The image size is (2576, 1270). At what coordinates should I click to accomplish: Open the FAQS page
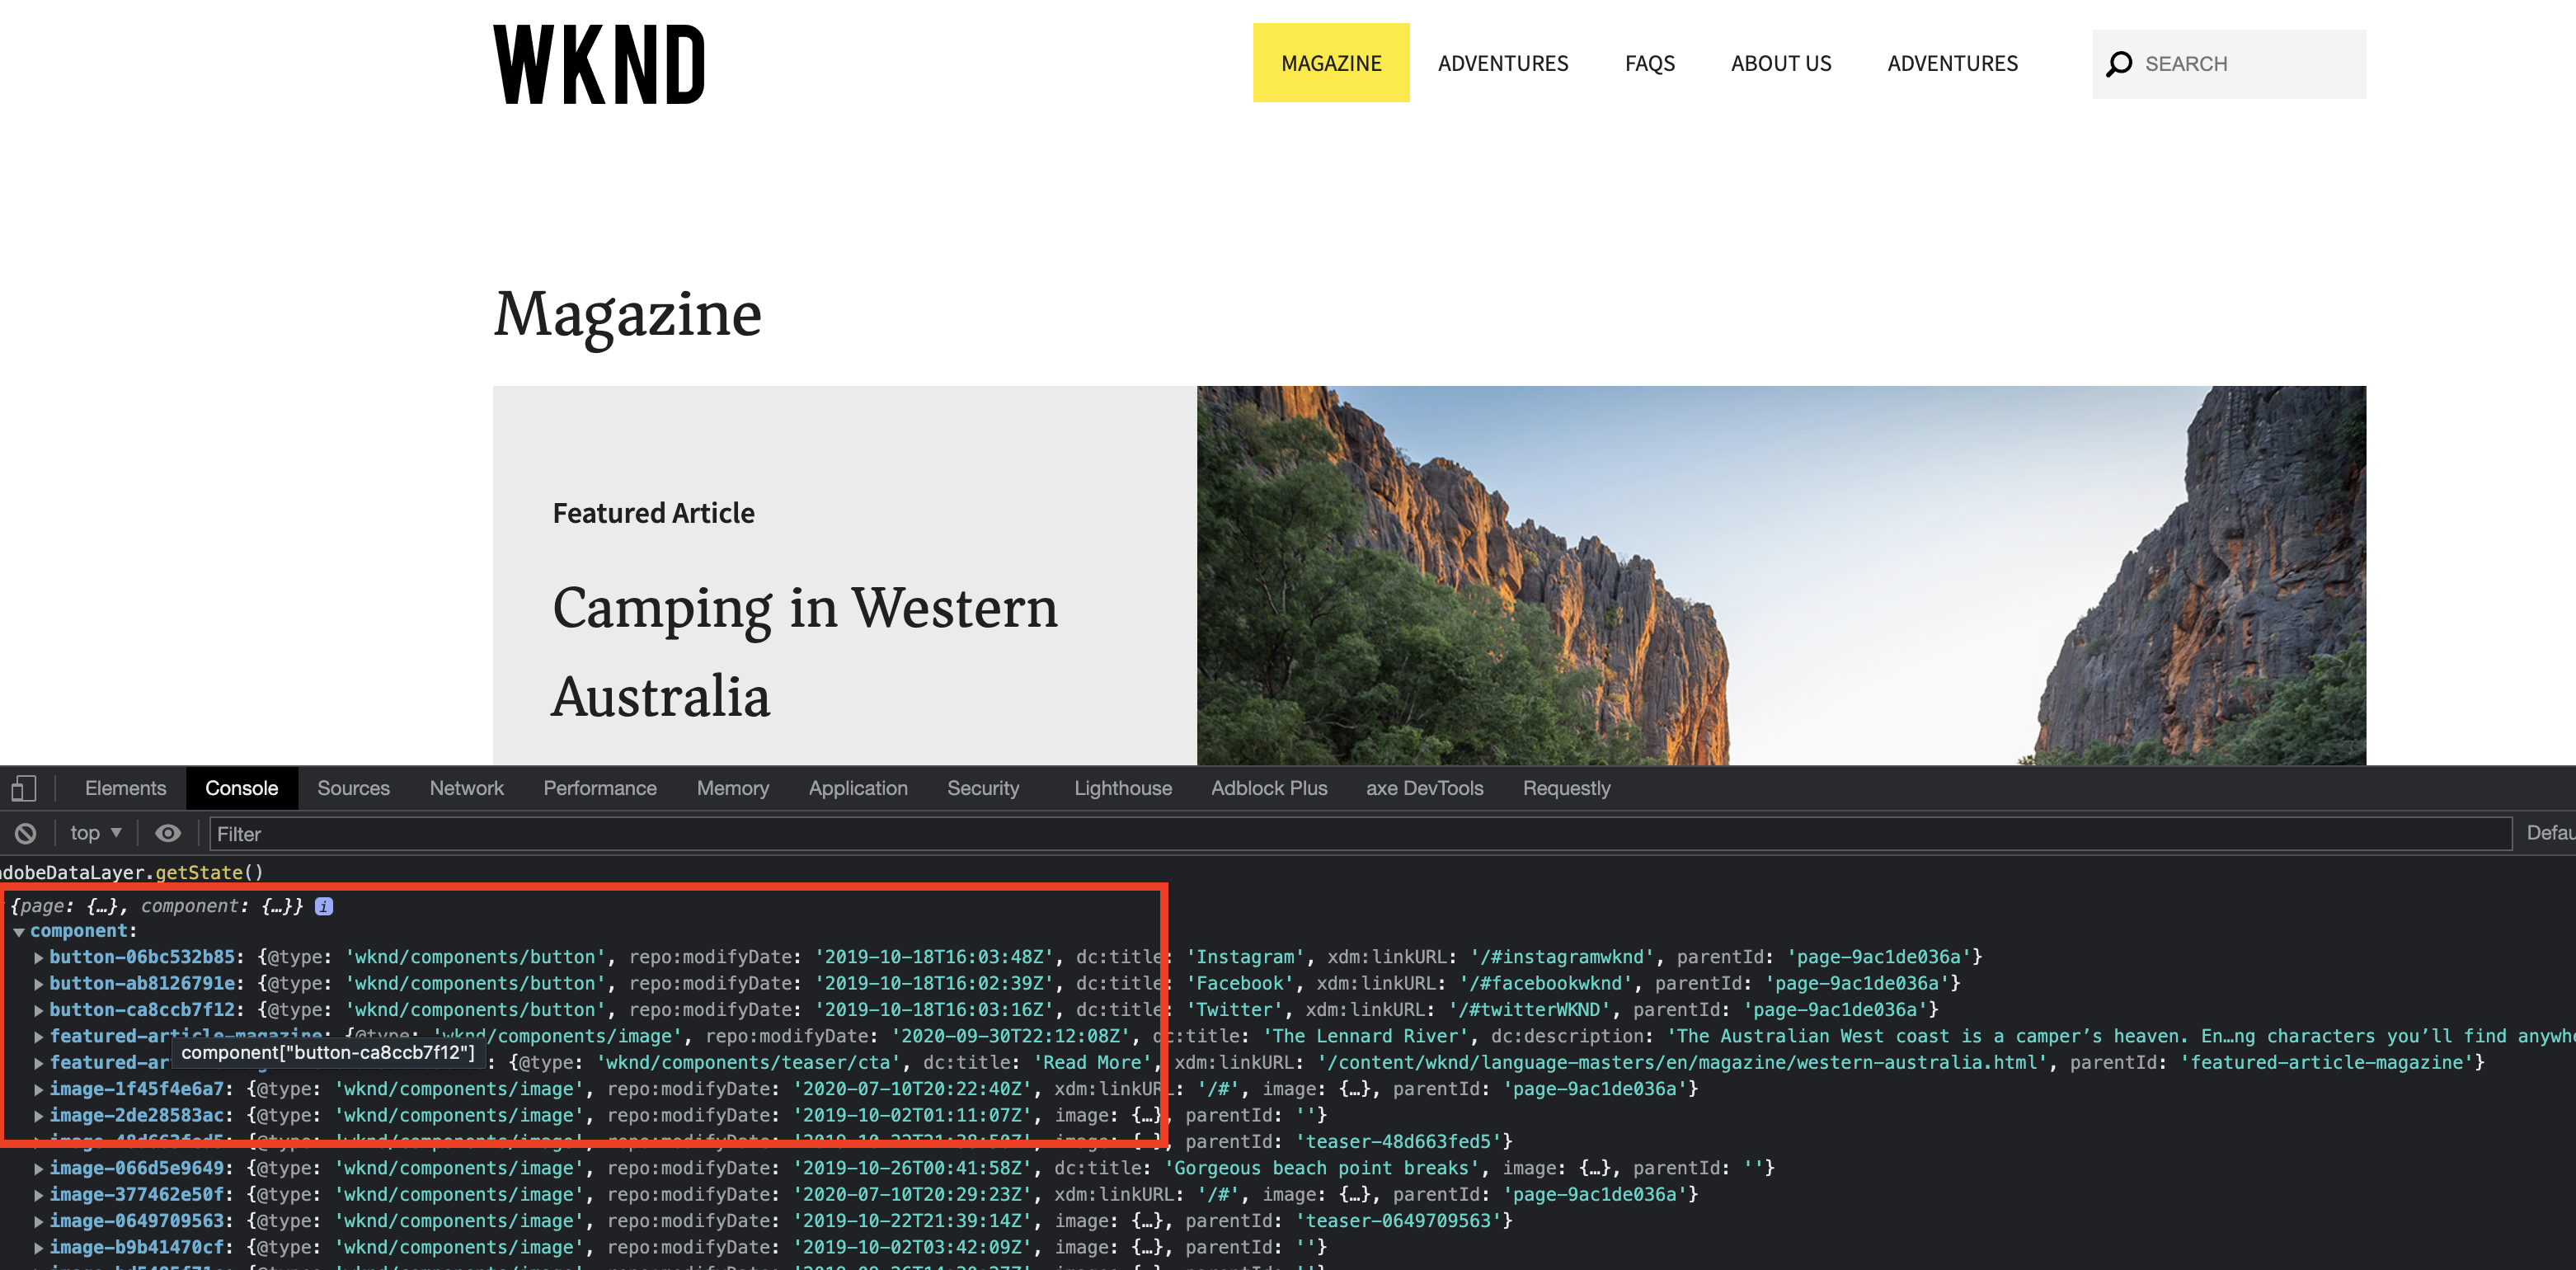tap(1650, 63)
